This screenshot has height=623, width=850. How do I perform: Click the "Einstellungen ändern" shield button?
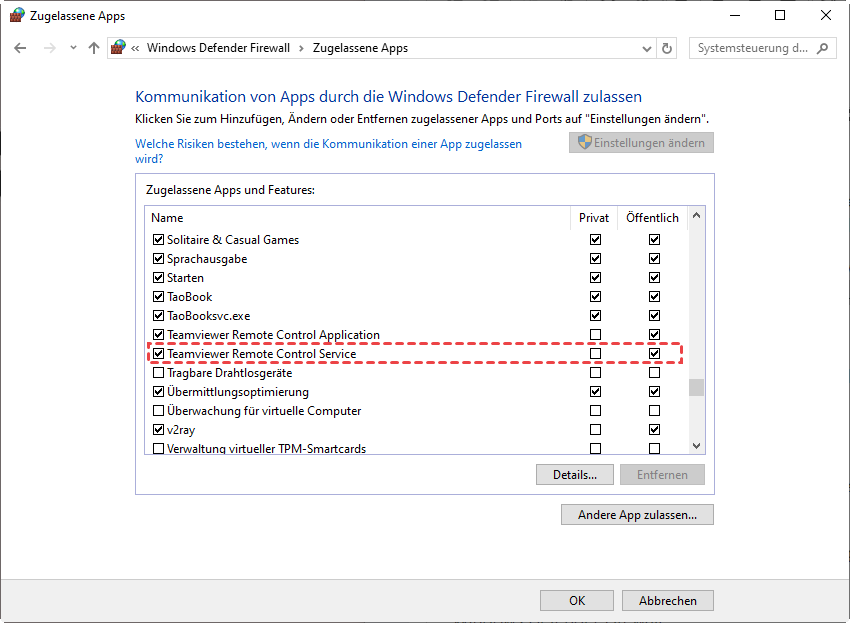click(641, 143)
